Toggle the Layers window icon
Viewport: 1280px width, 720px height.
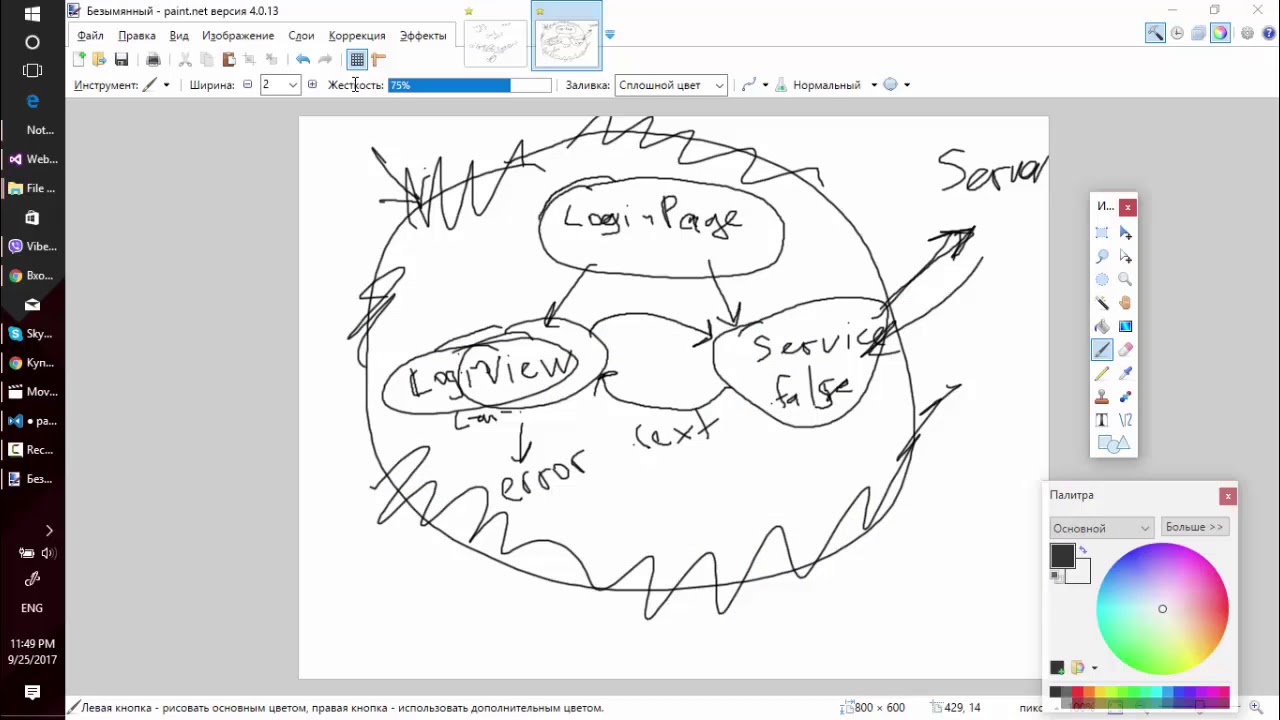(1198, 33)
